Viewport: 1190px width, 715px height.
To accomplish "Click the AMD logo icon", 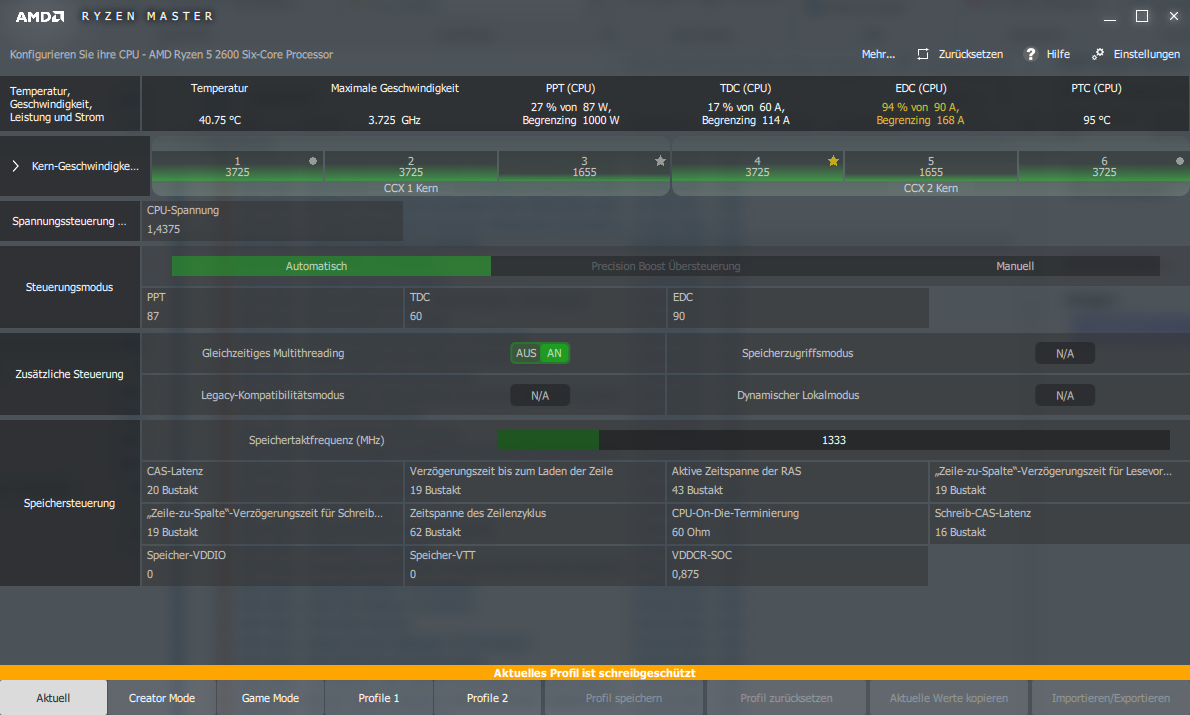I will 40,16.
